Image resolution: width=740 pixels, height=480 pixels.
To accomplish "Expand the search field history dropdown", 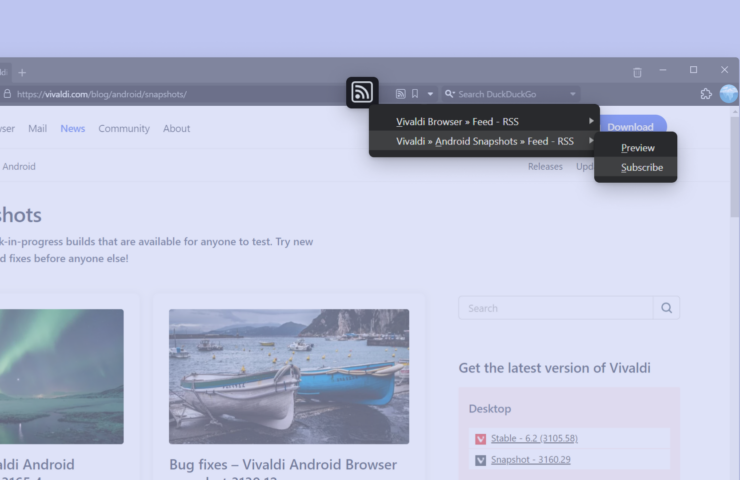I will pos(572,94).
